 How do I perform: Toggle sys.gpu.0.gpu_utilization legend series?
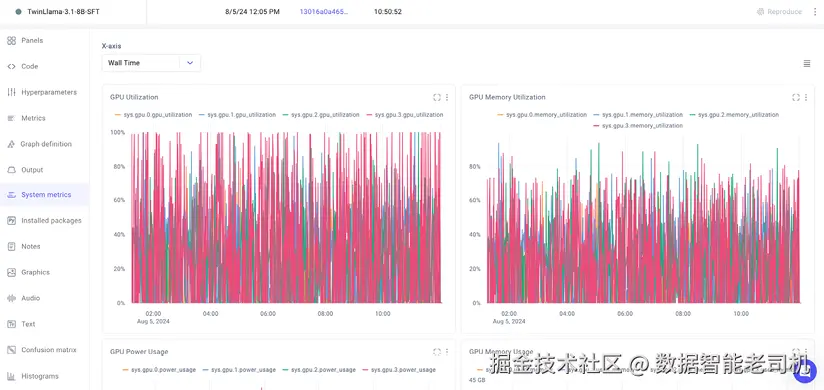coord(153,115)
